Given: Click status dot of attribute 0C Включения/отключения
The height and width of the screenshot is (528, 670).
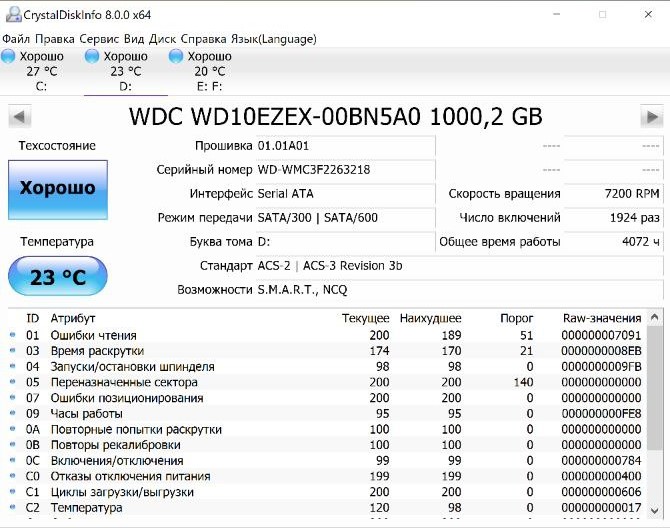Looking at the screenshot, I should click(12, 461).
